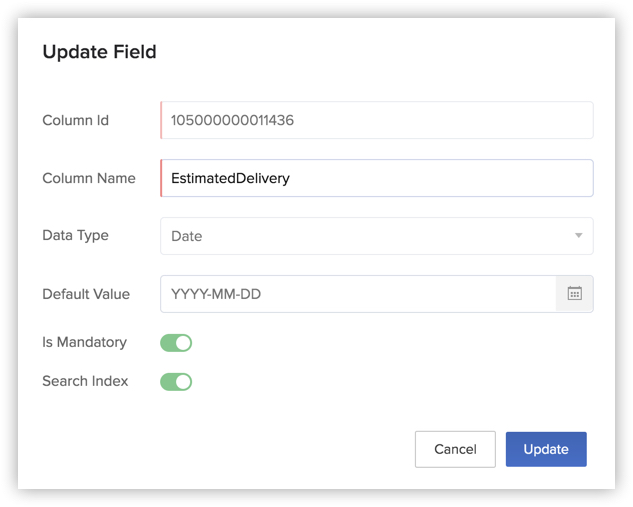The height and width of the screenshot is (507, 633).
Task: Click the Update Field dialog heading
Action: pos(99,52)
